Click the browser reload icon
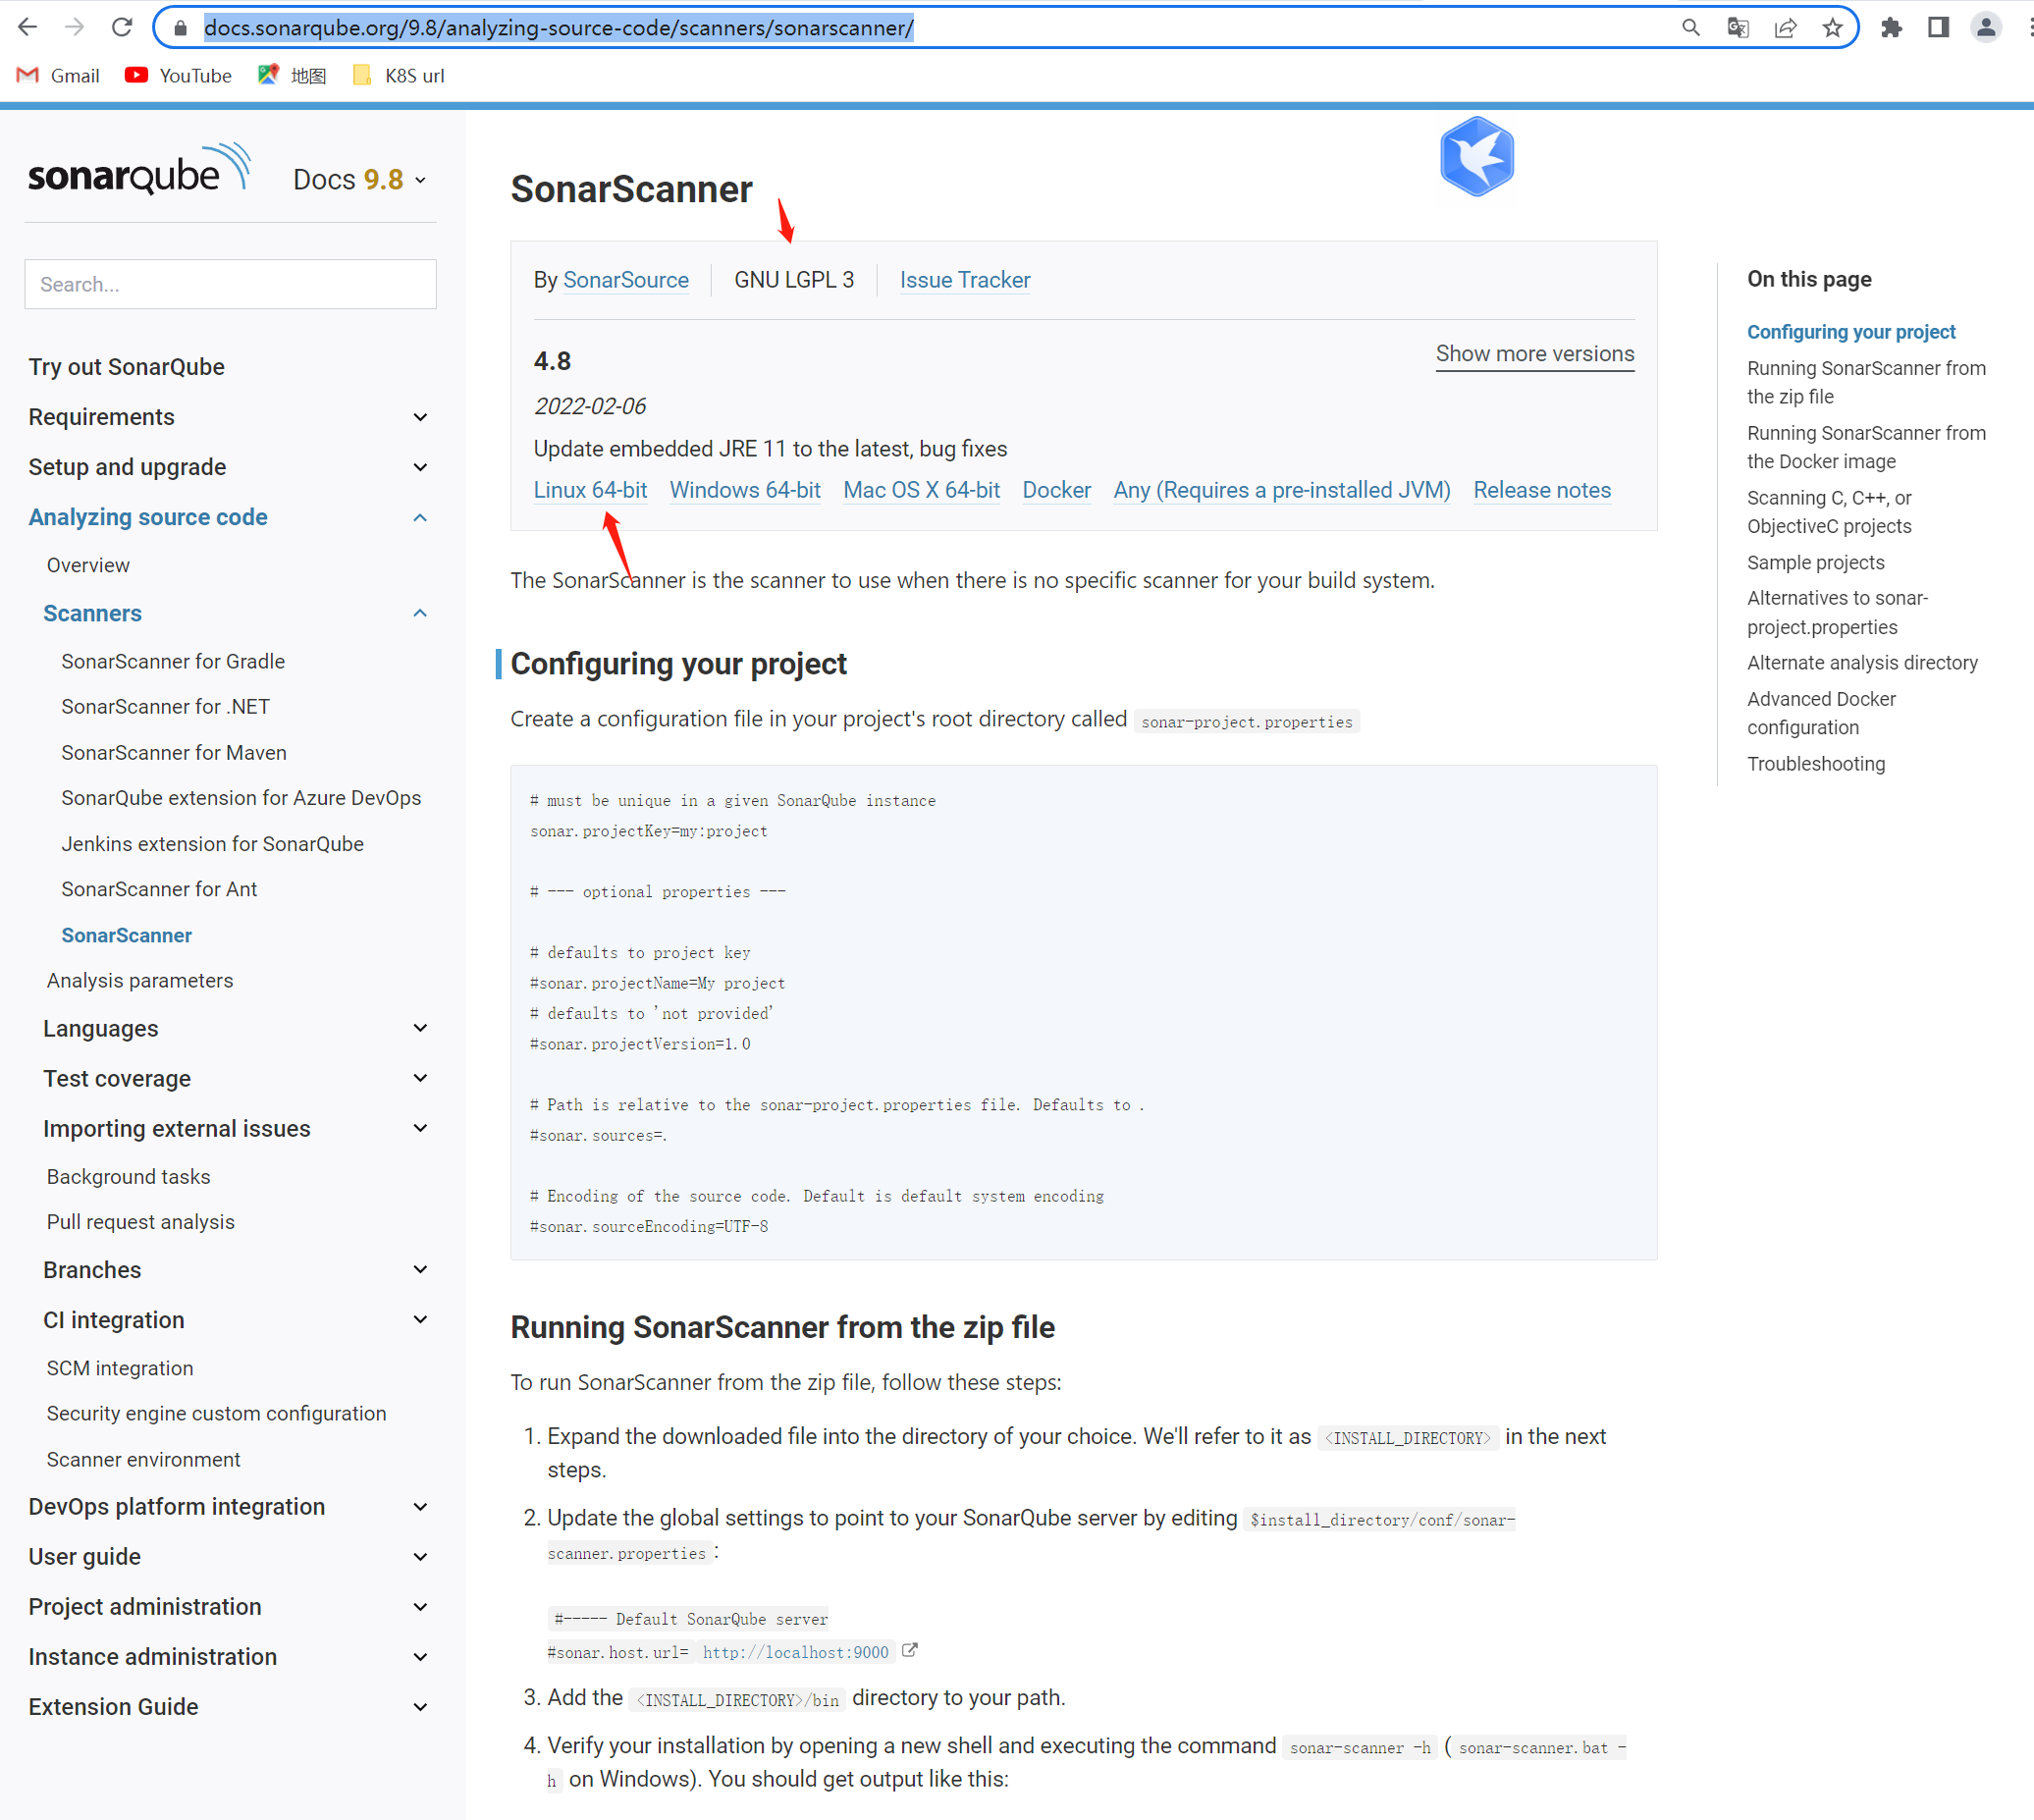Viewport: 2034px width, 1820px height. click(x=122, y=27)
